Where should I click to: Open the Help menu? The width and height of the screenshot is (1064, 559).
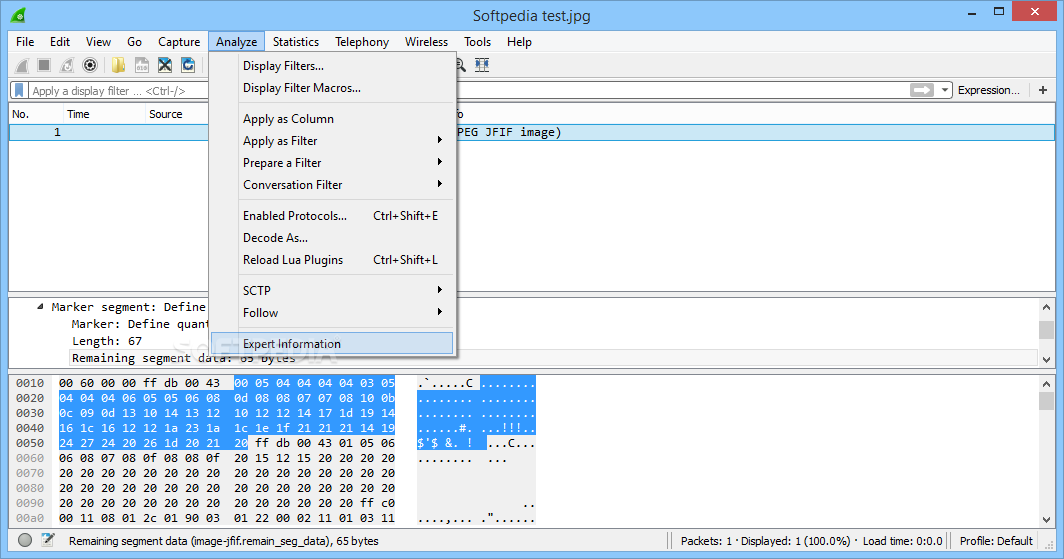519,42
